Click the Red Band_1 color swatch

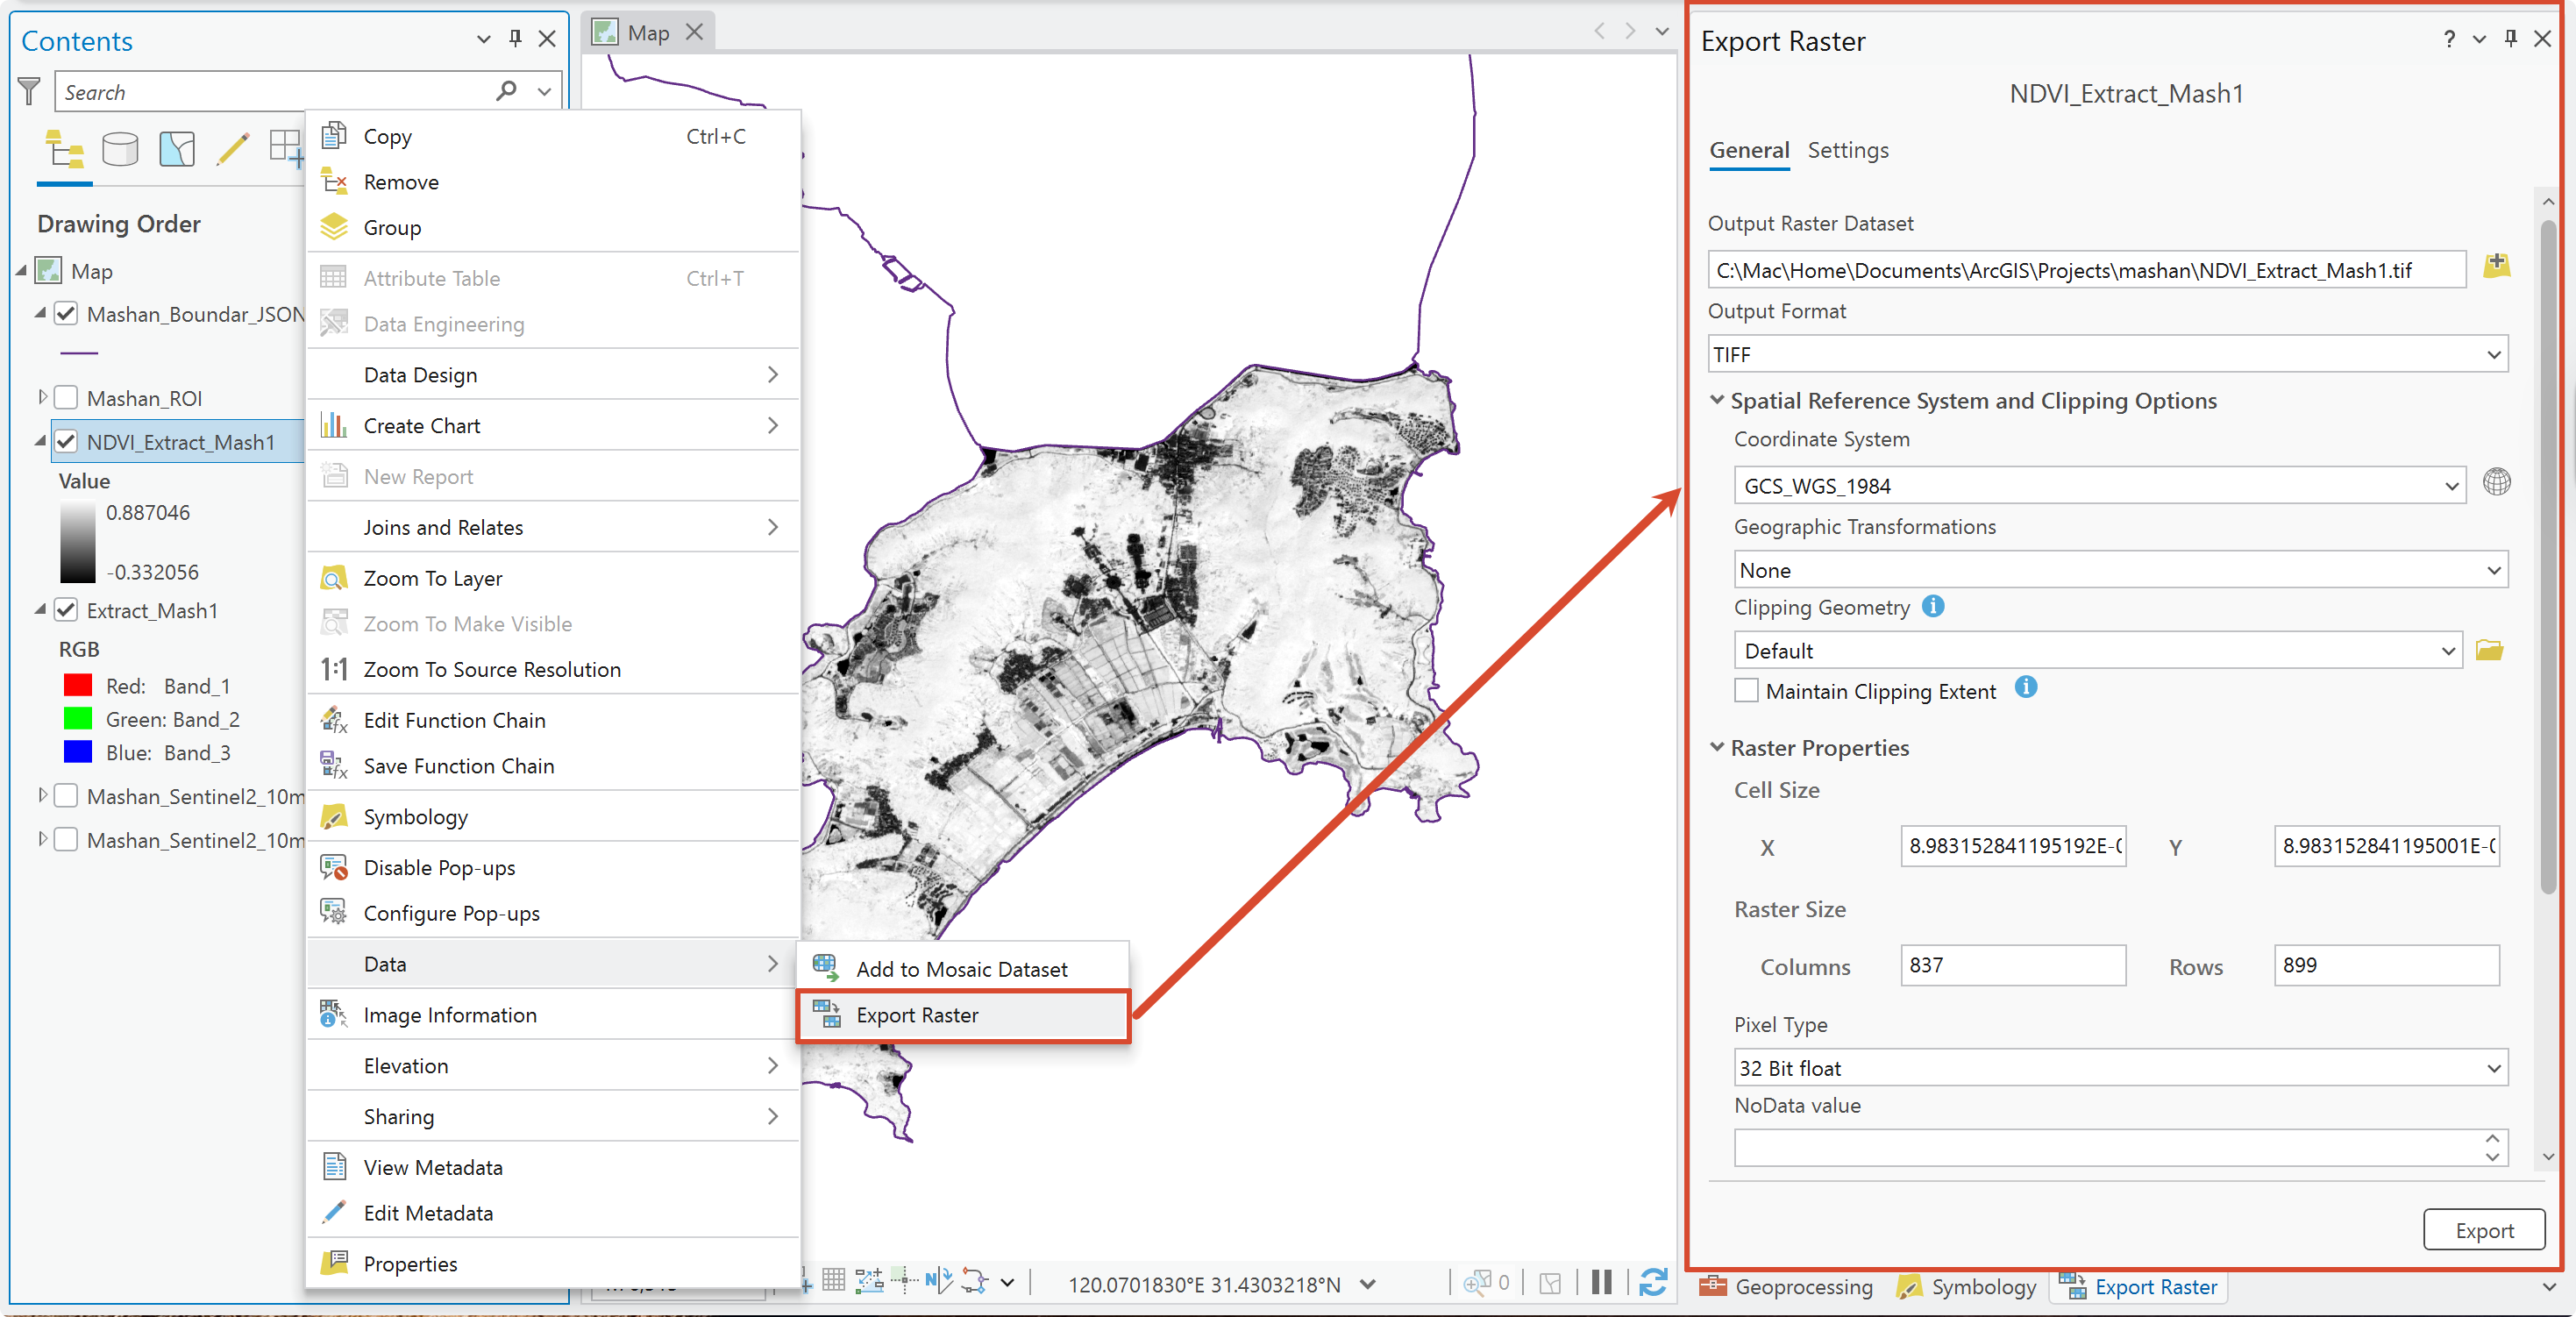78,686
